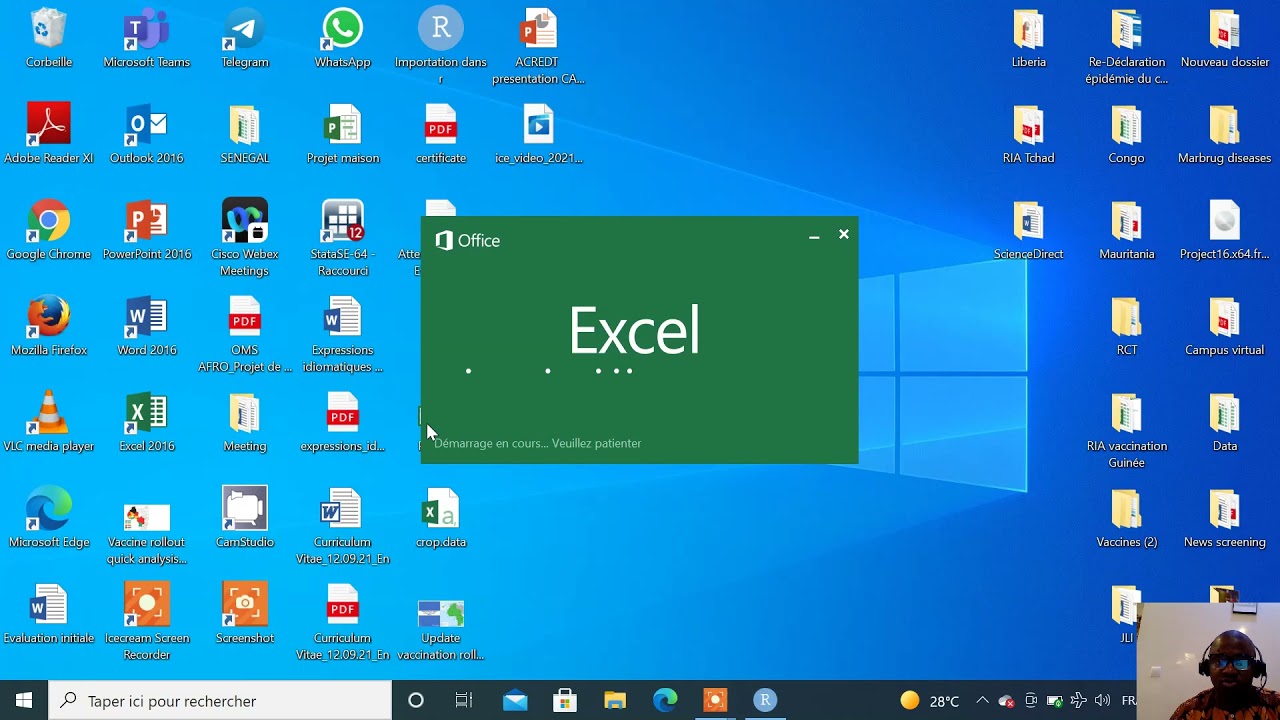Viewport: 1280px width, 720px height.
Task: Click the ACREDT presentation PowerPoint file
Action: tap(539, 46)
